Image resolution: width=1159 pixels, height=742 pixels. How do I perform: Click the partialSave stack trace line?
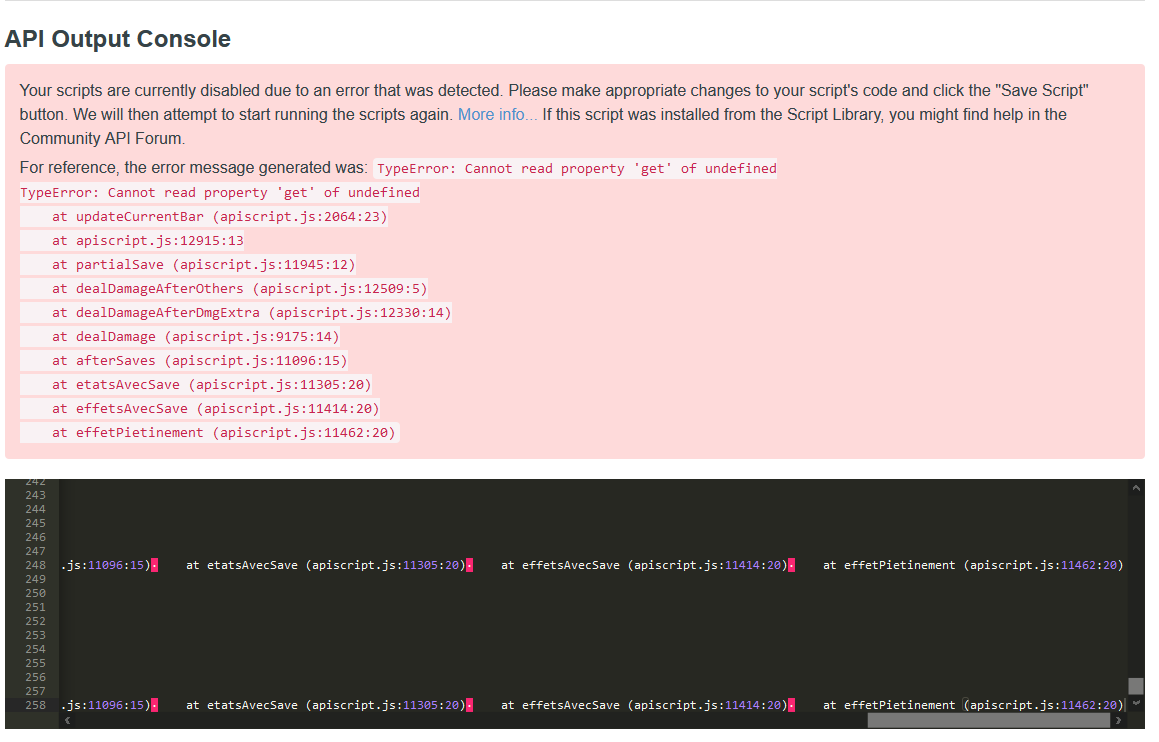[203, 264]
